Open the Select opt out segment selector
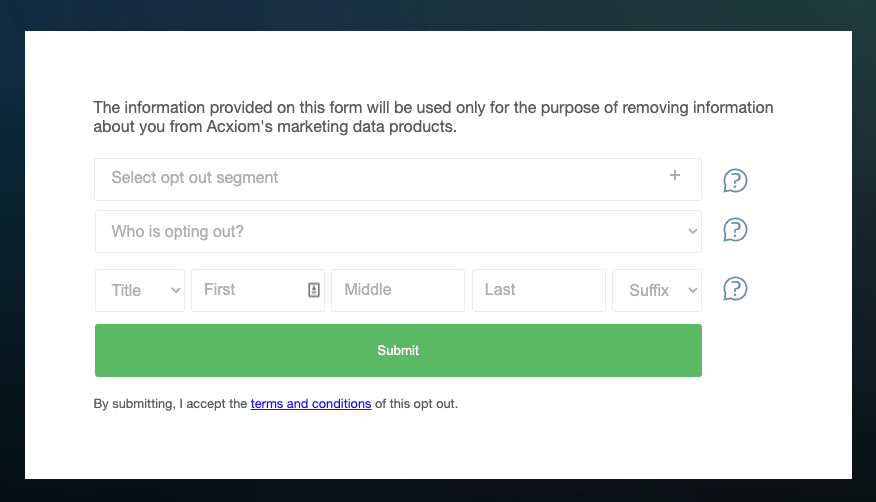This screenshot has width=876, height=502. (398, 179)
